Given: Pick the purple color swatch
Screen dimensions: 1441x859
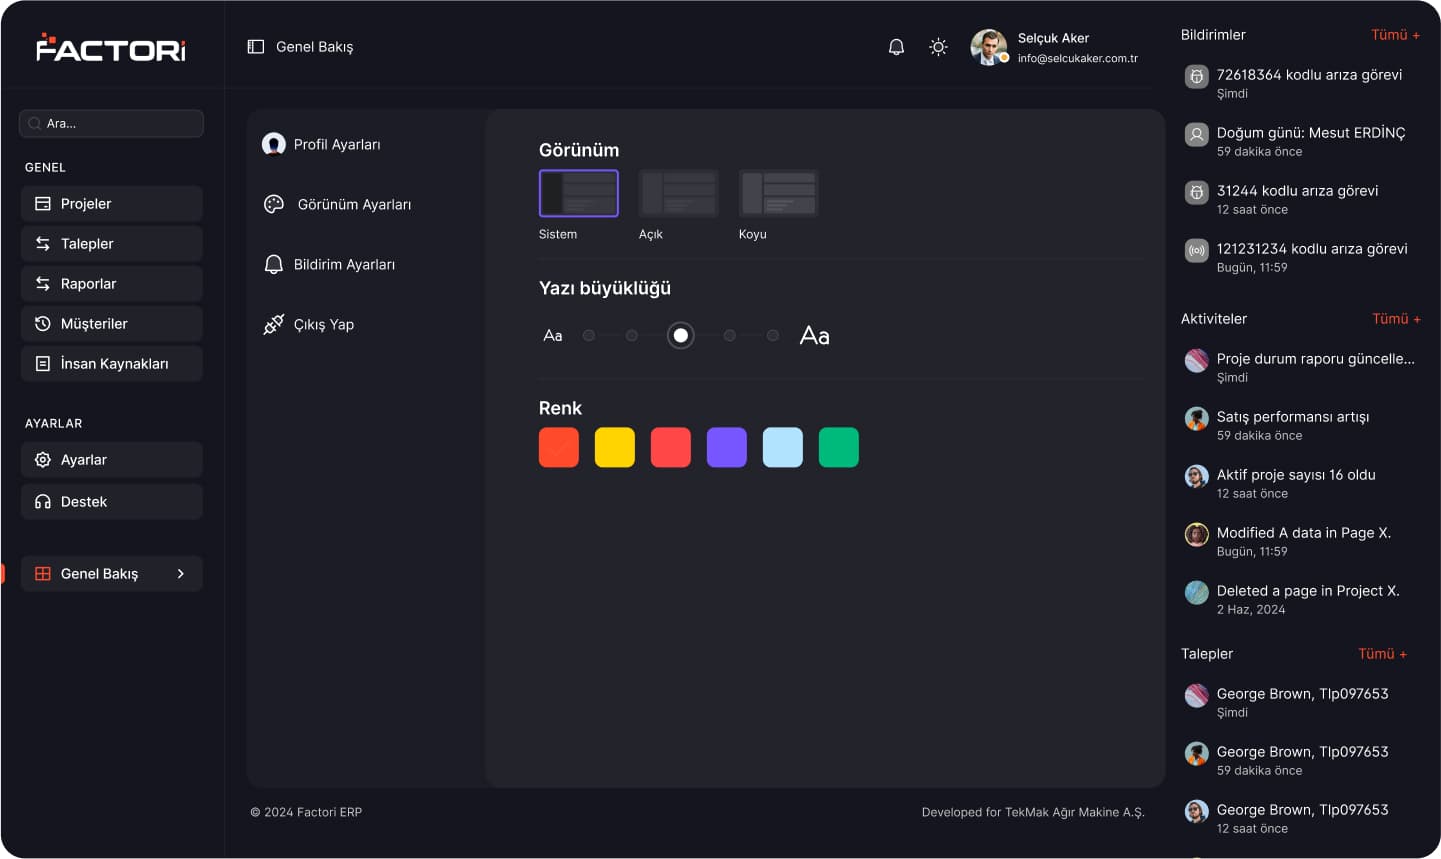Looking at the screenshot, I should point(727,447).
